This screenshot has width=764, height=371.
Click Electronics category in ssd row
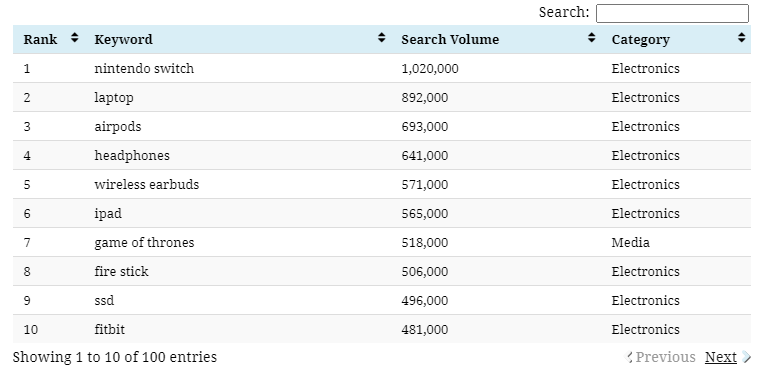[646, 300]
